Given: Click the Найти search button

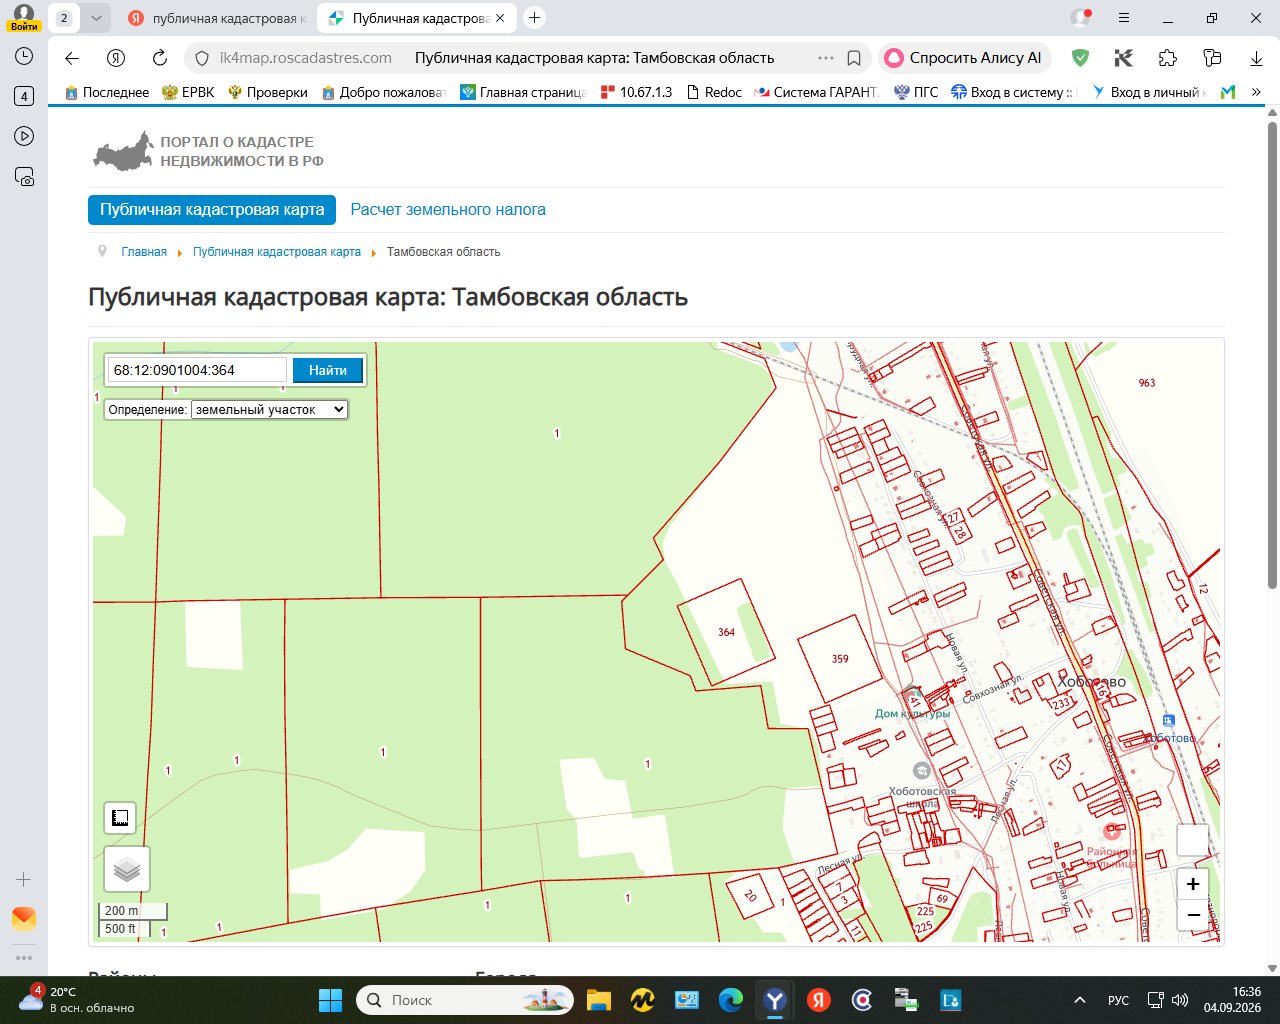Looking at the screenshot, I should (x=328, y=370).
